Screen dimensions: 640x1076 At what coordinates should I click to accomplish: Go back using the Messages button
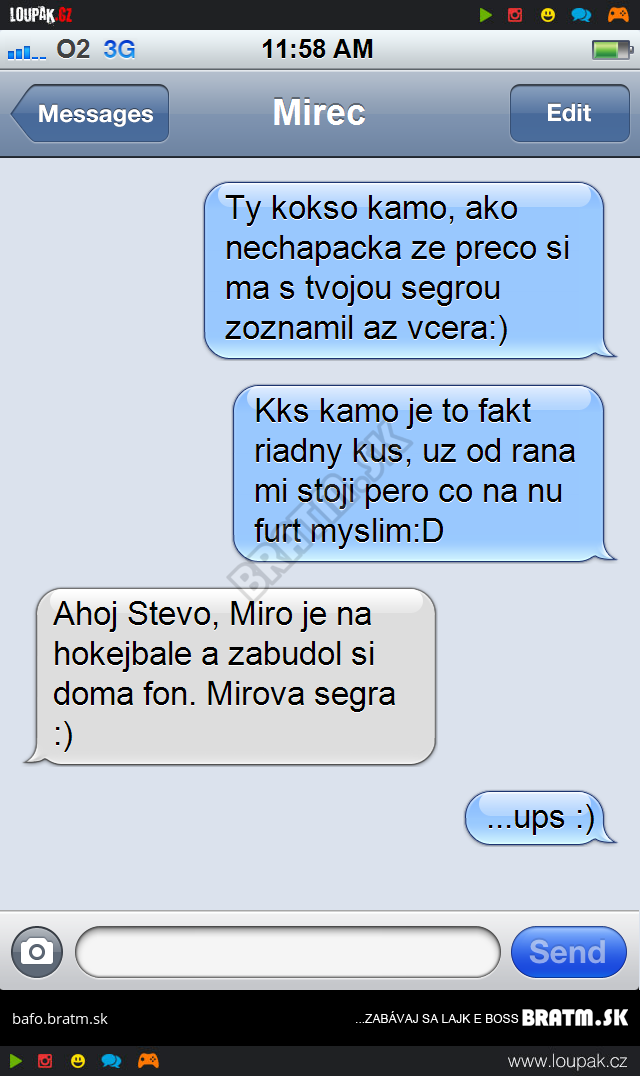pyautogui.click(x=90, y=113)
